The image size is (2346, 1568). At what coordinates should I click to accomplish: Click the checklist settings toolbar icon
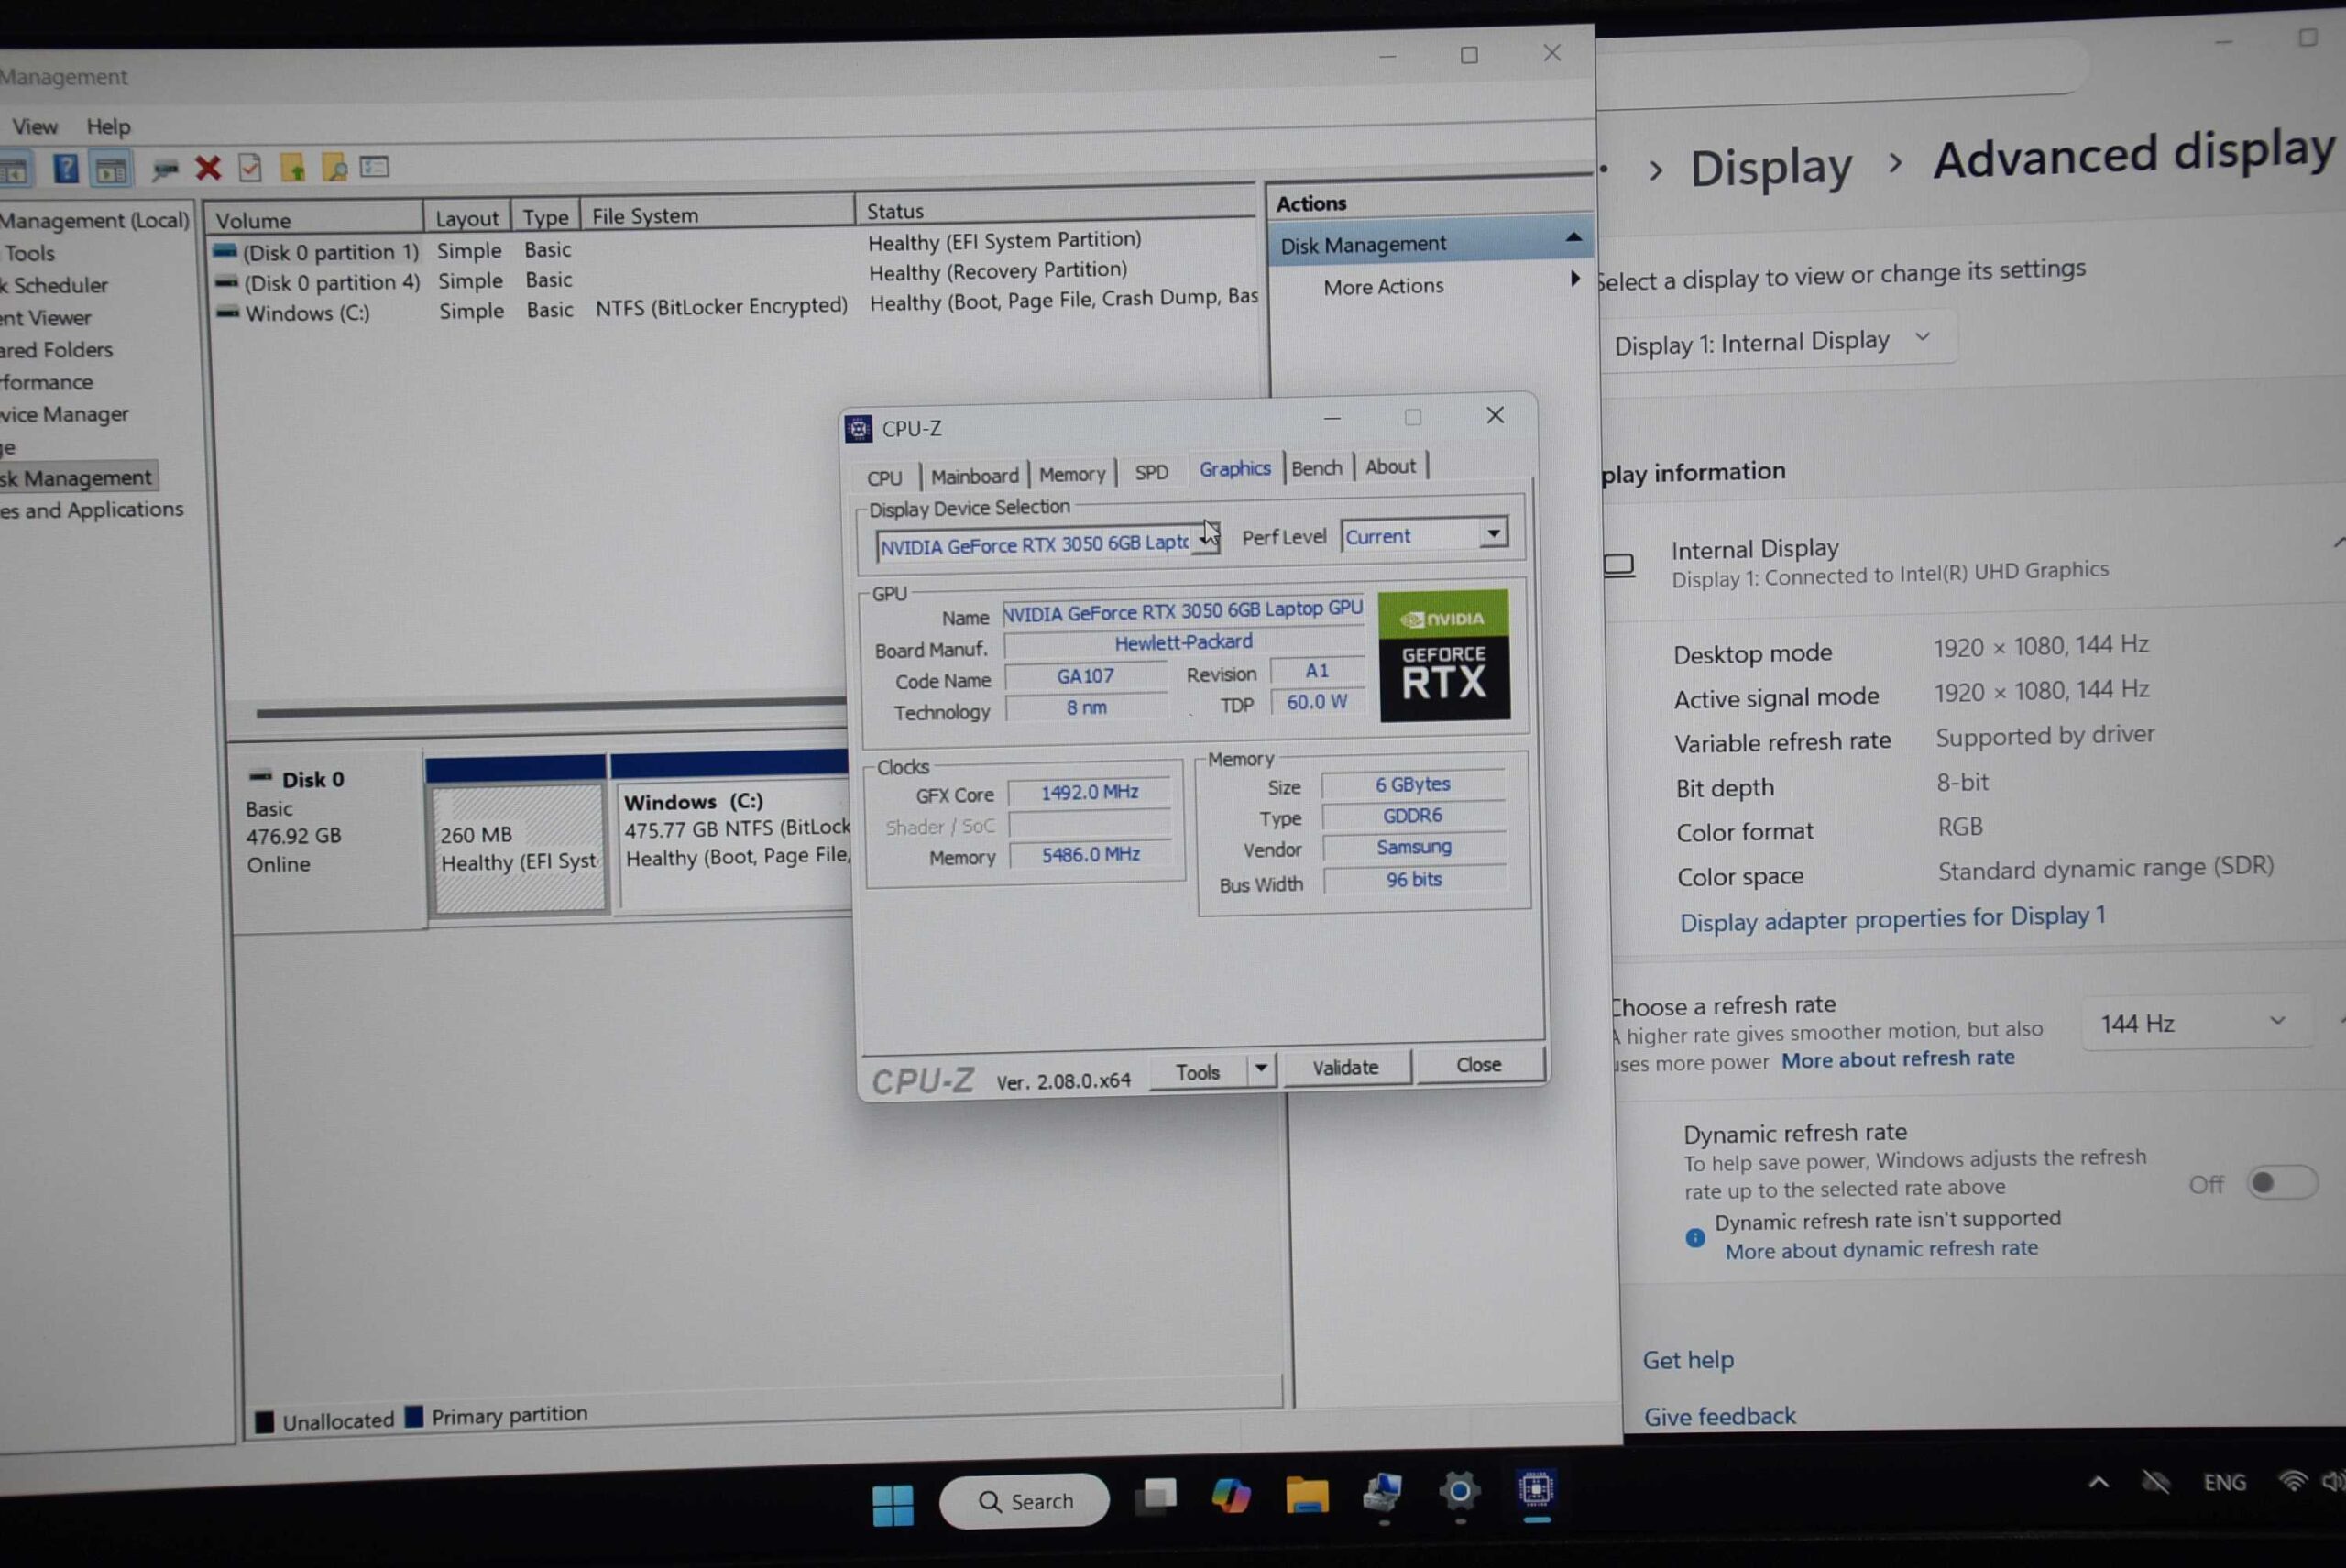(375, 167)
